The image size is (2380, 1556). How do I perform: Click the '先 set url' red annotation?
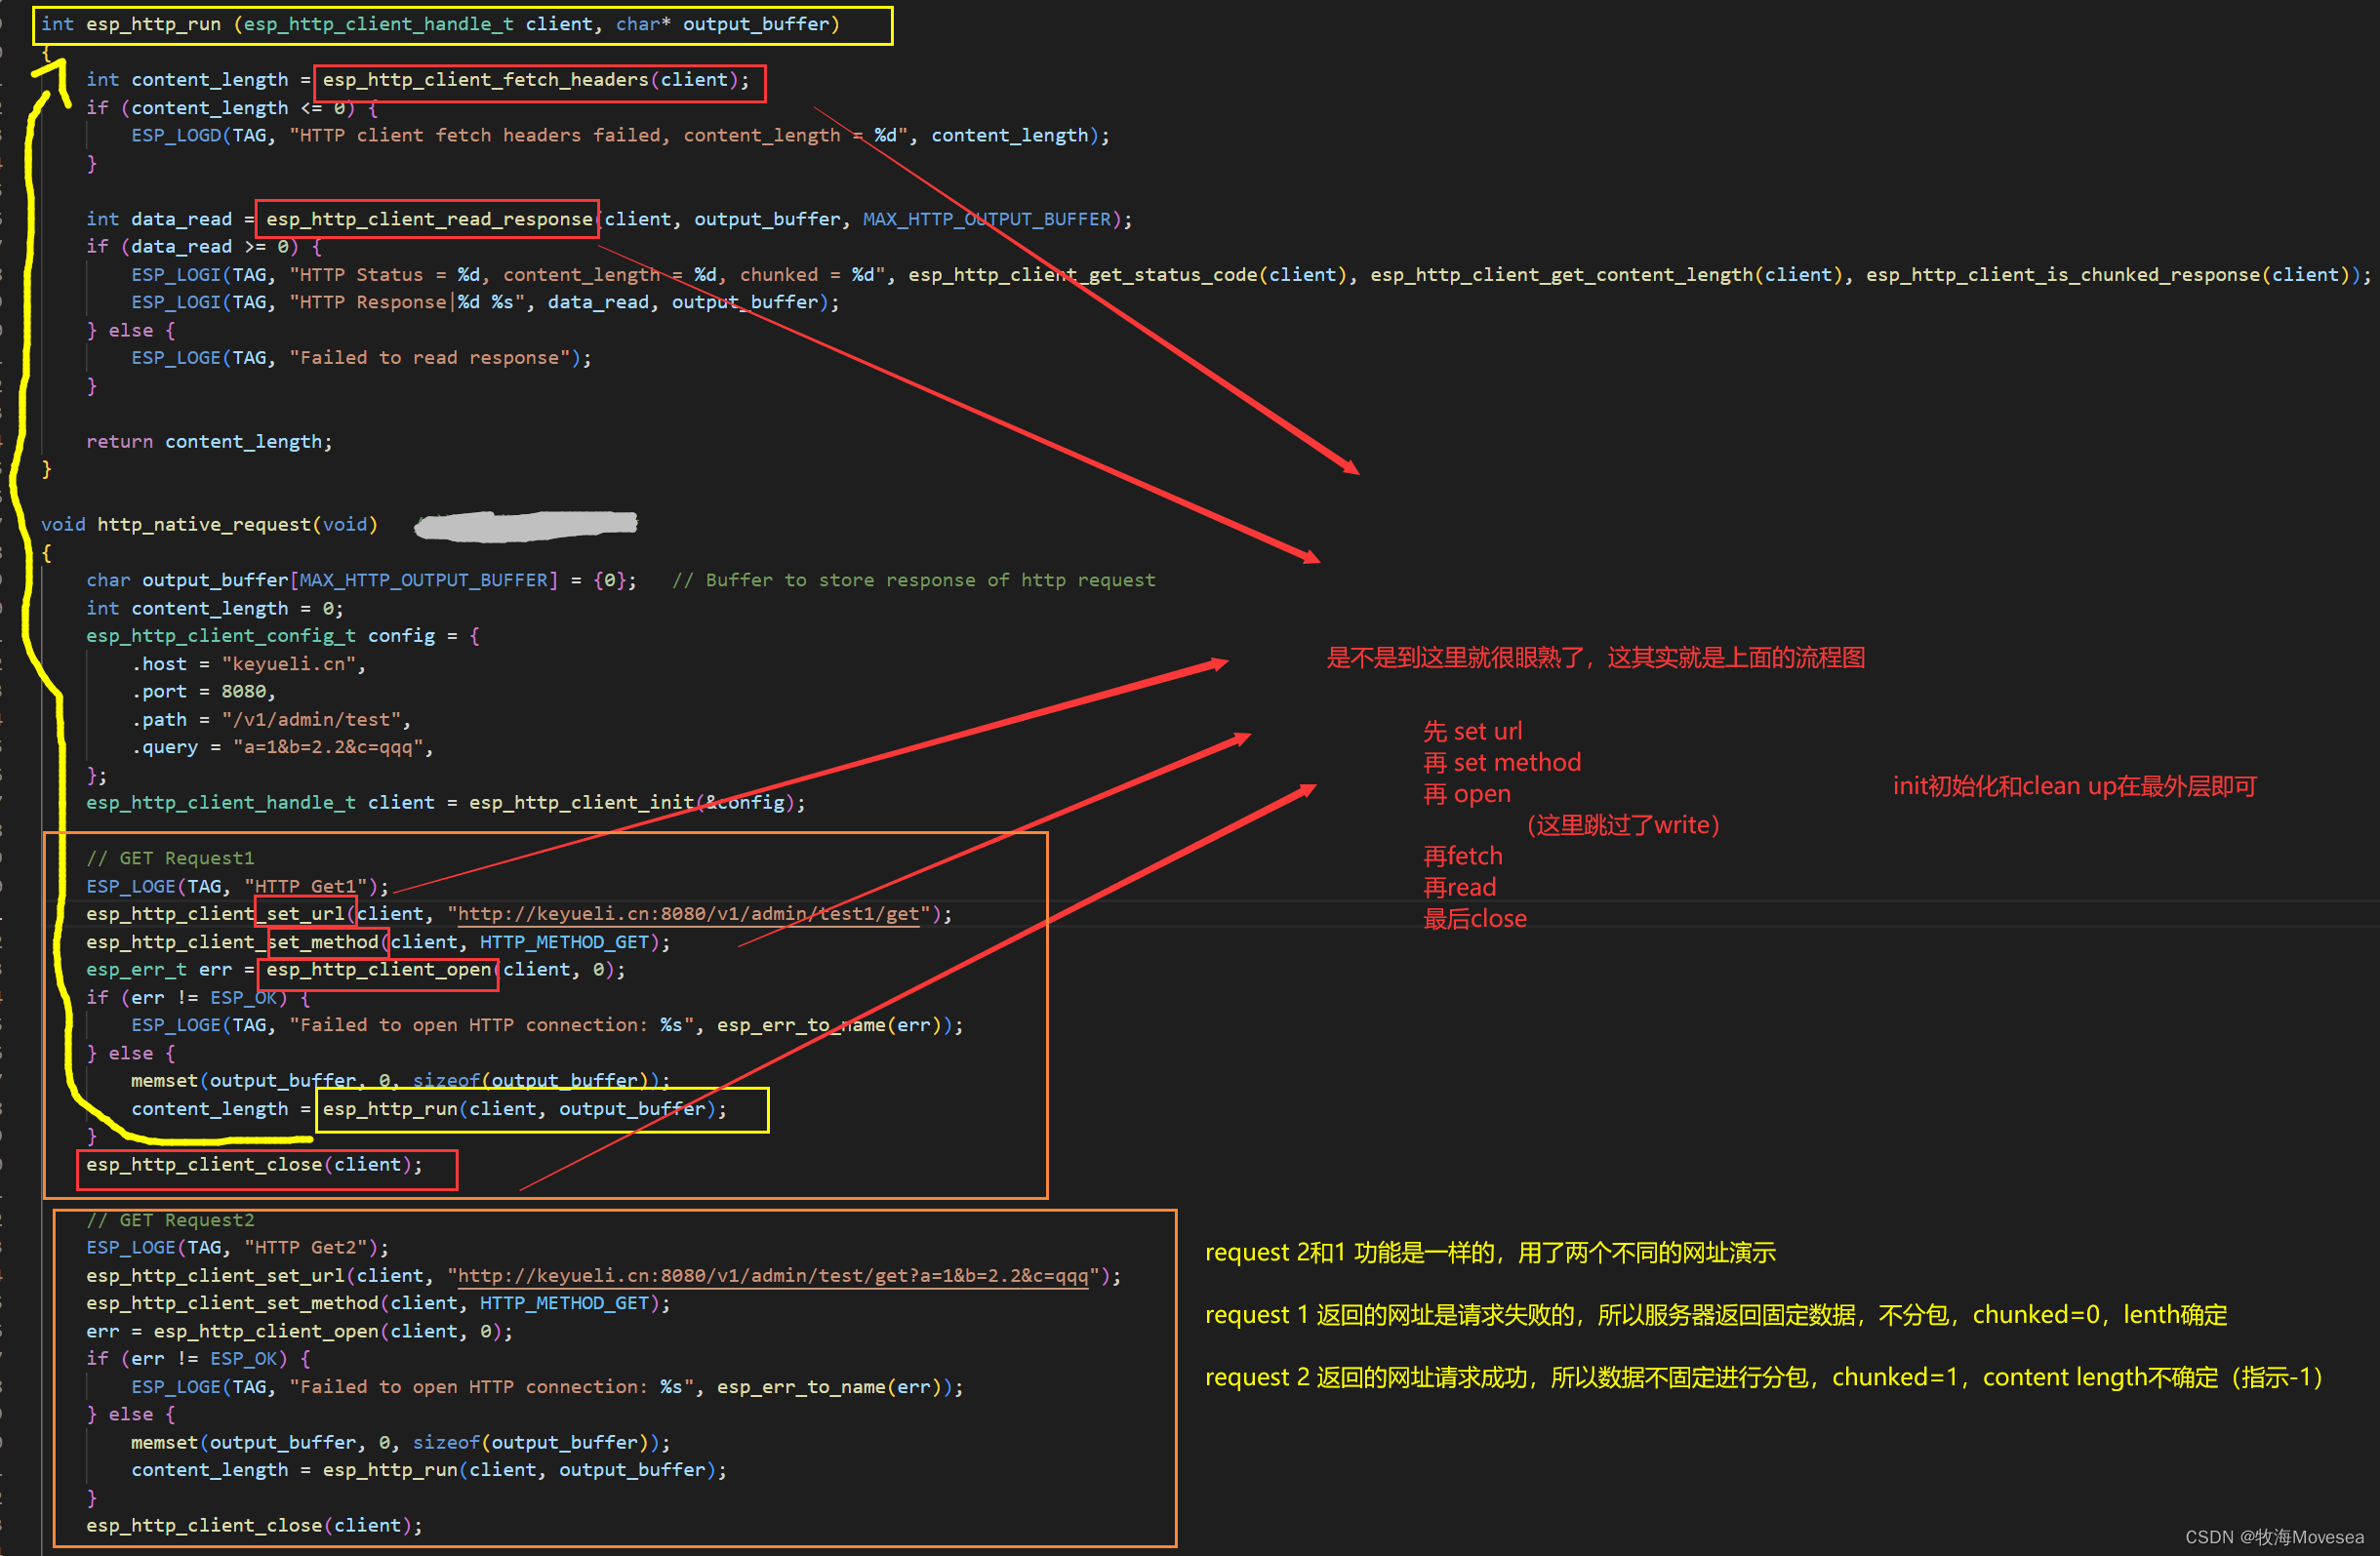[1472, 732]
